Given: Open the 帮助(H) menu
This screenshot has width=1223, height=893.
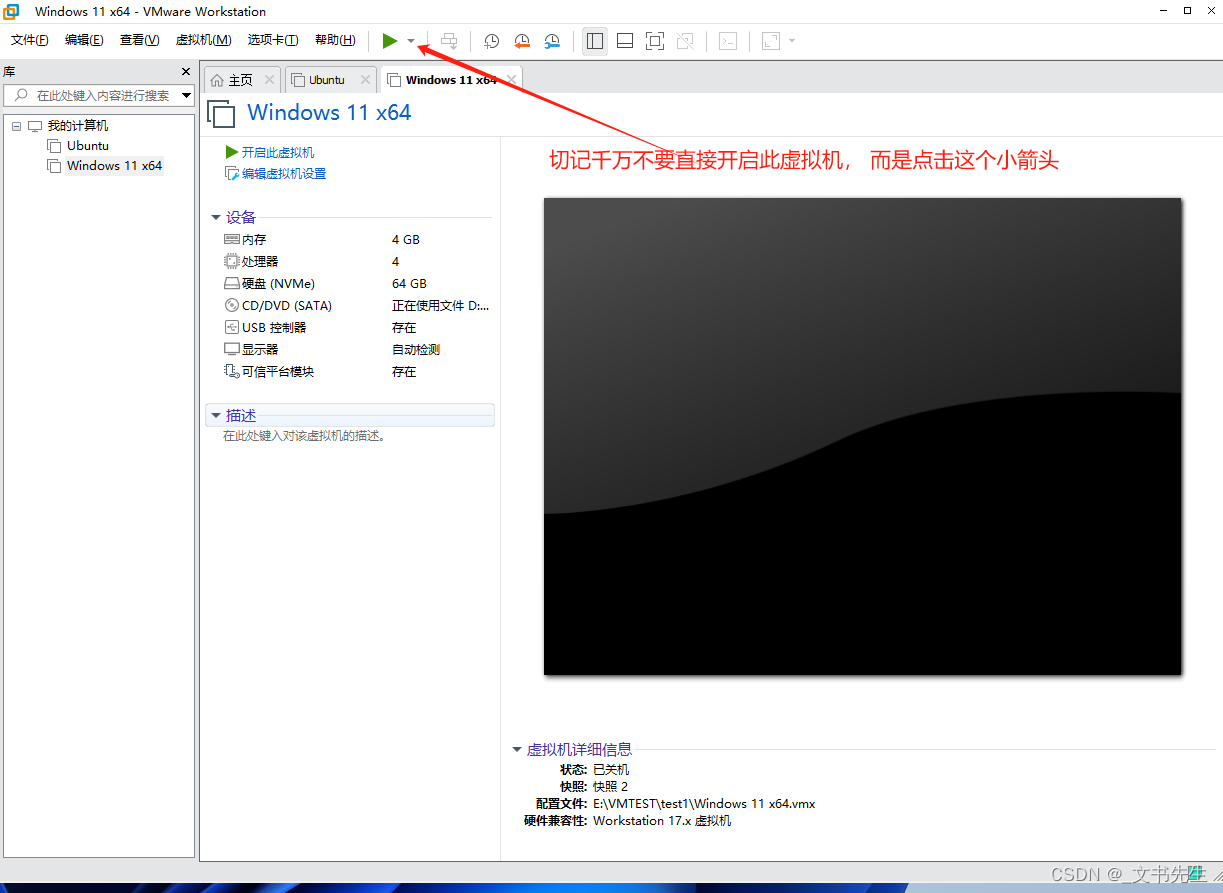Looking at the screenshot, I should coord(335,40).
